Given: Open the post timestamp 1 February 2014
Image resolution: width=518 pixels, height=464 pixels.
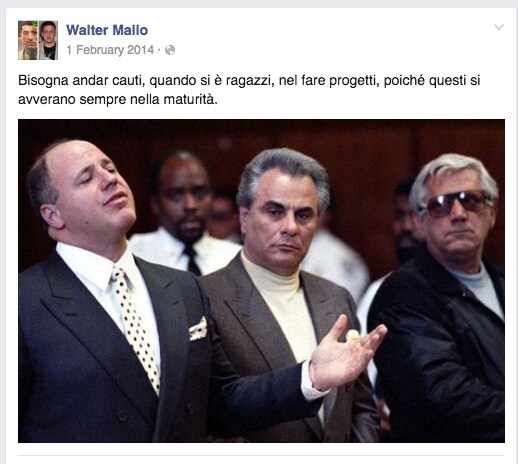Looking at the screenshot, I should [x=110, y=50].
